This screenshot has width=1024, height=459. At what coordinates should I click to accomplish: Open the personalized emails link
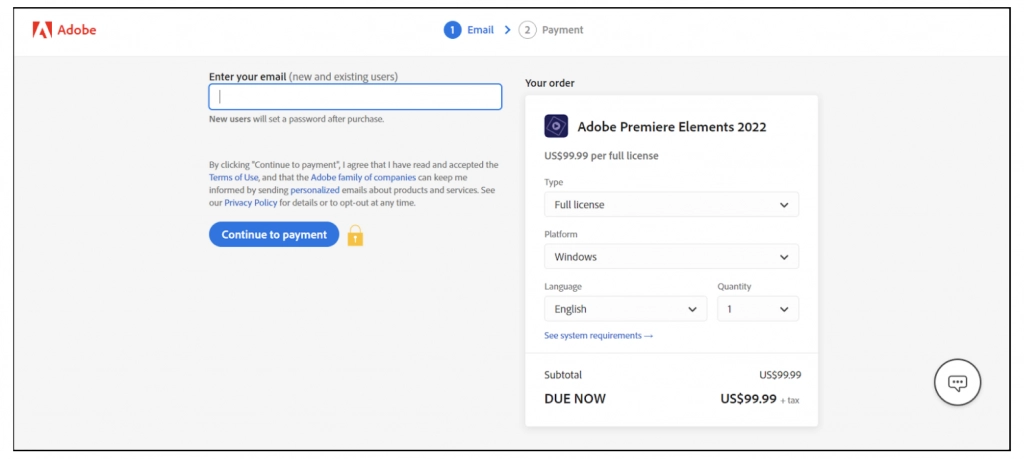315,190
